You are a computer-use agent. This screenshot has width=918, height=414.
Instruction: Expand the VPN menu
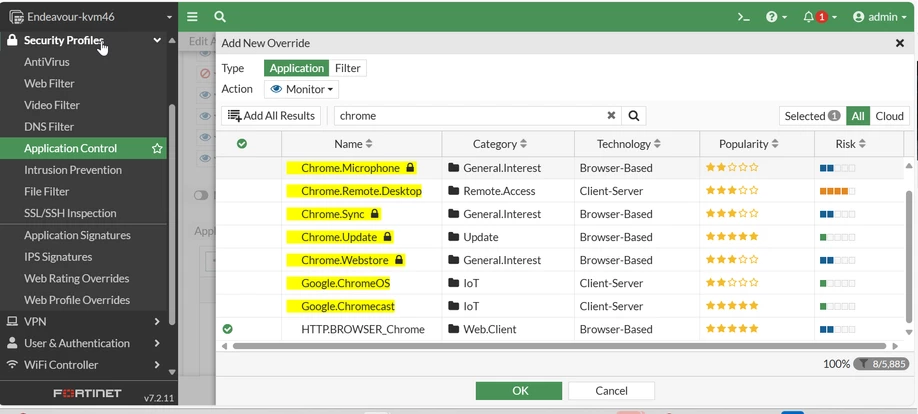point(157,321)
